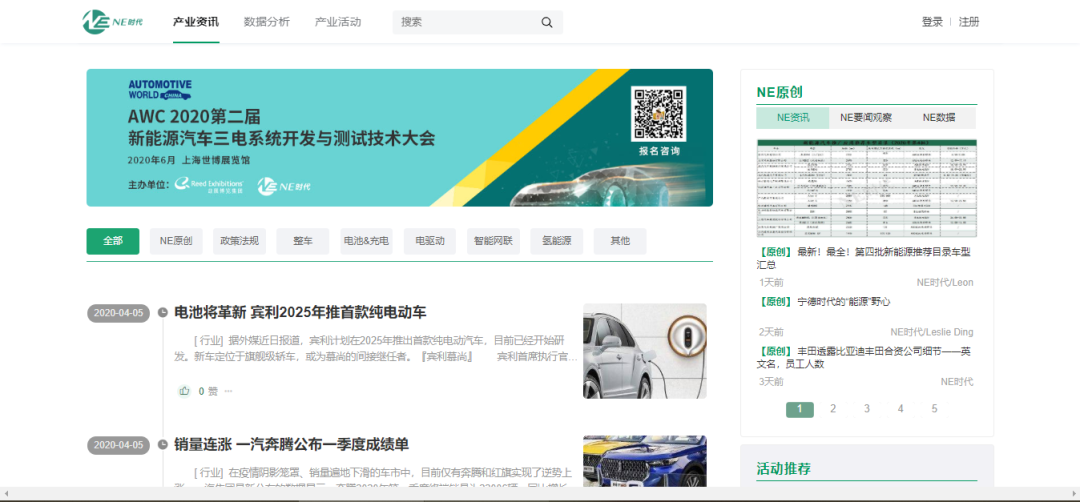Click the clock marker of 电池将革新 article

coord(163,313)
